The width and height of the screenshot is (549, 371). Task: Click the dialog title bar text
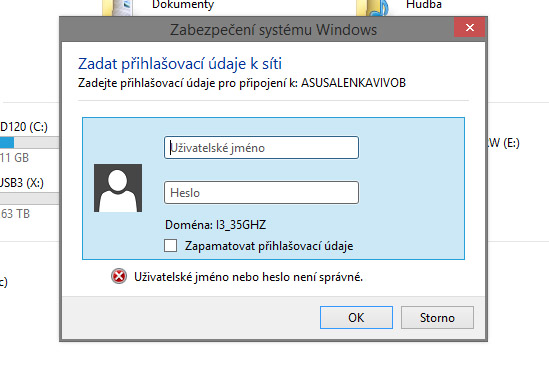coord(273,30)
